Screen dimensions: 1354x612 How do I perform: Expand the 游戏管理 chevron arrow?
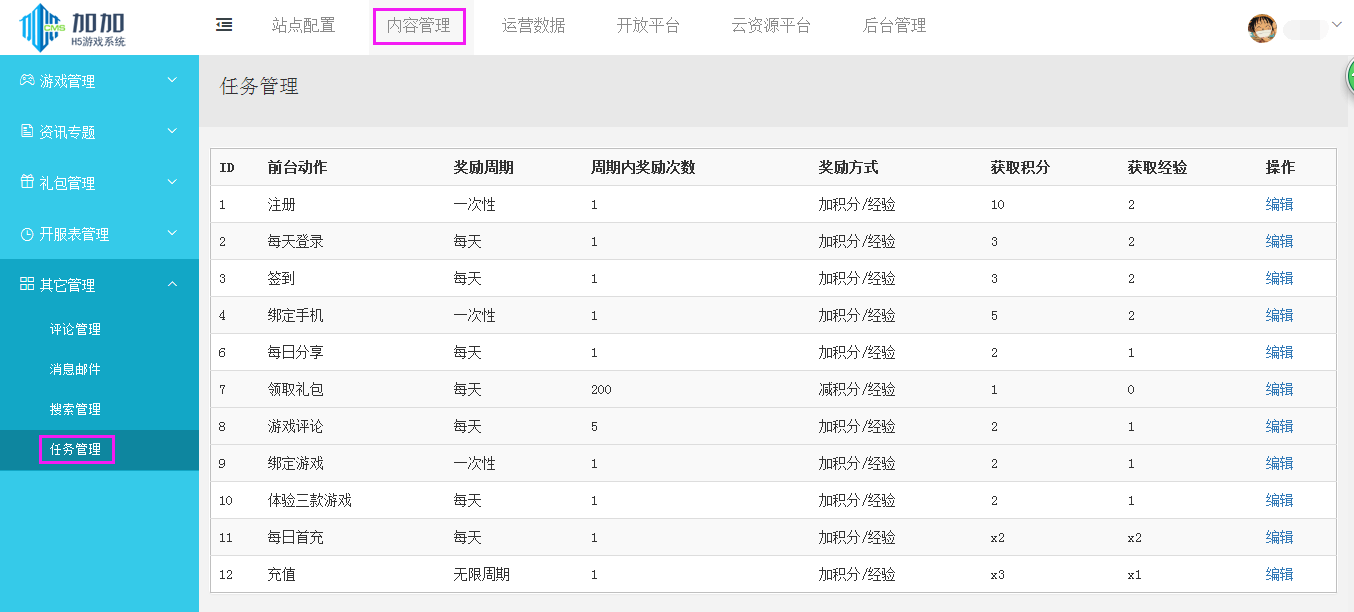[x=172, y=81]
